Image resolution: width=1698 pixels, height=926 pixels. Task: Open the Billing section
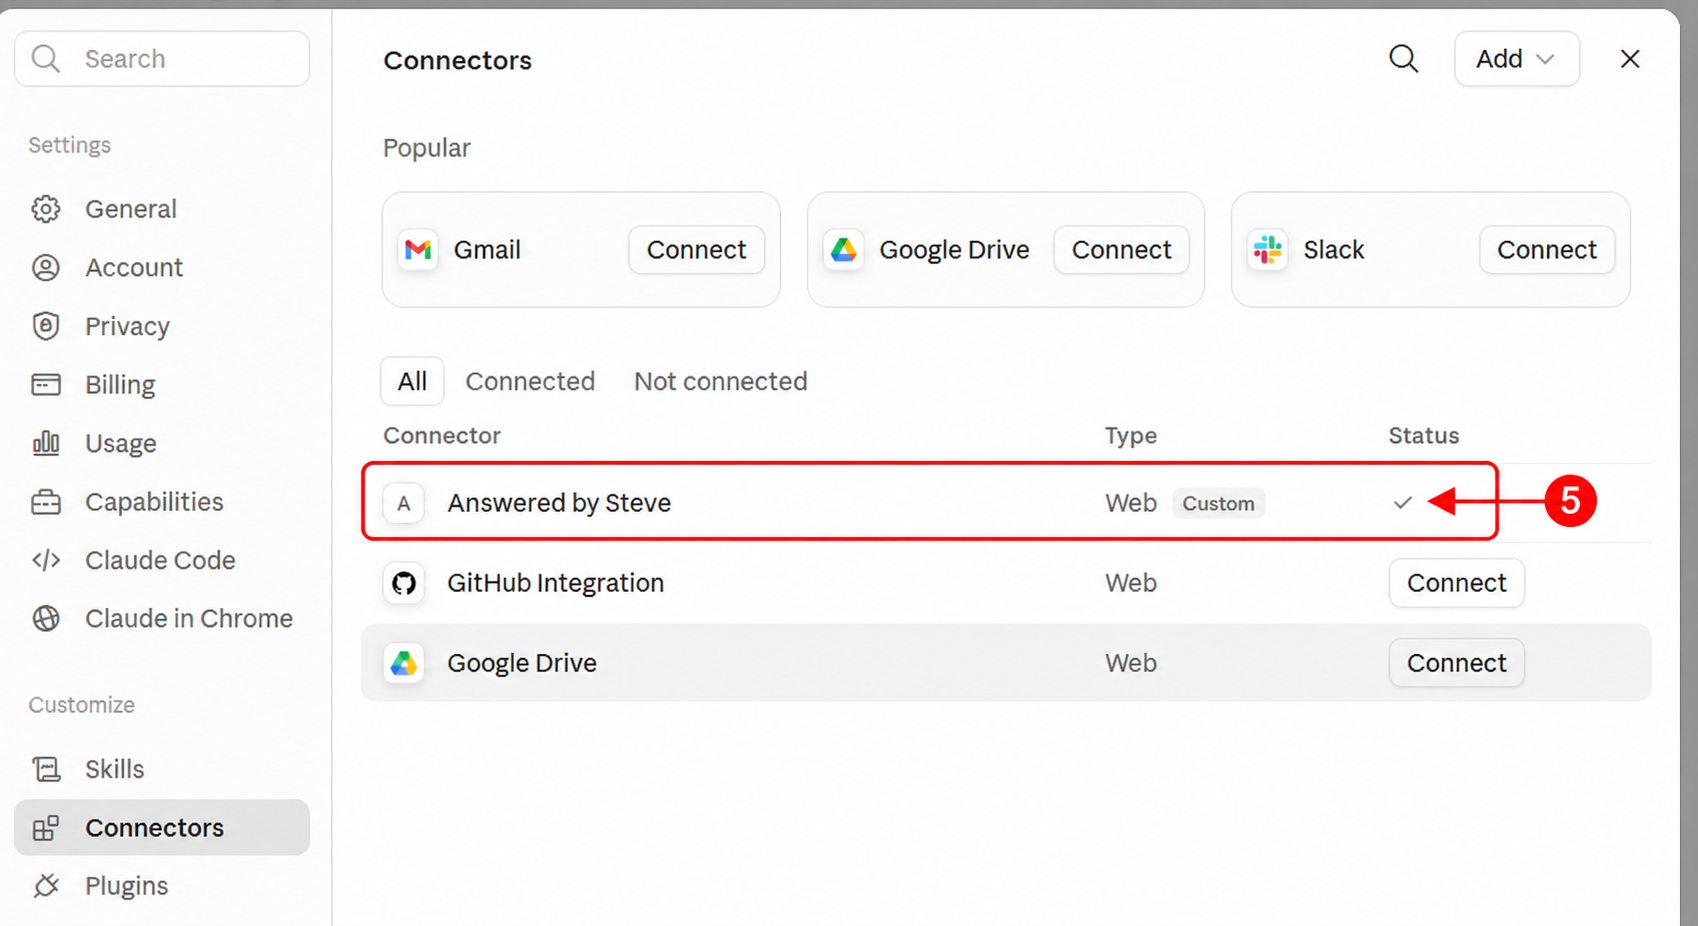point(162,385)
